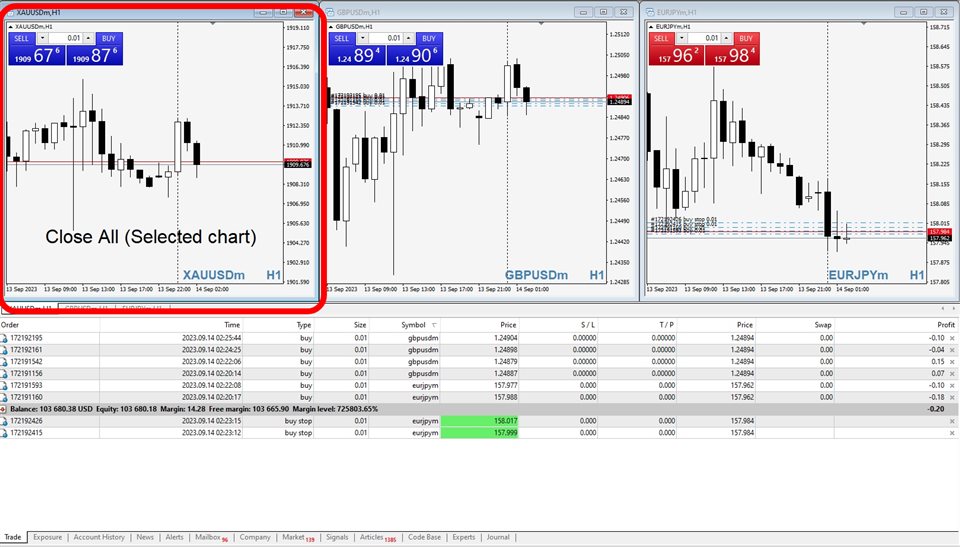Image resolution: width=960 pixels, height=547 pixels.
Task: Click the balance row icon
Action: pyautogui.click(x=4, y=409)
